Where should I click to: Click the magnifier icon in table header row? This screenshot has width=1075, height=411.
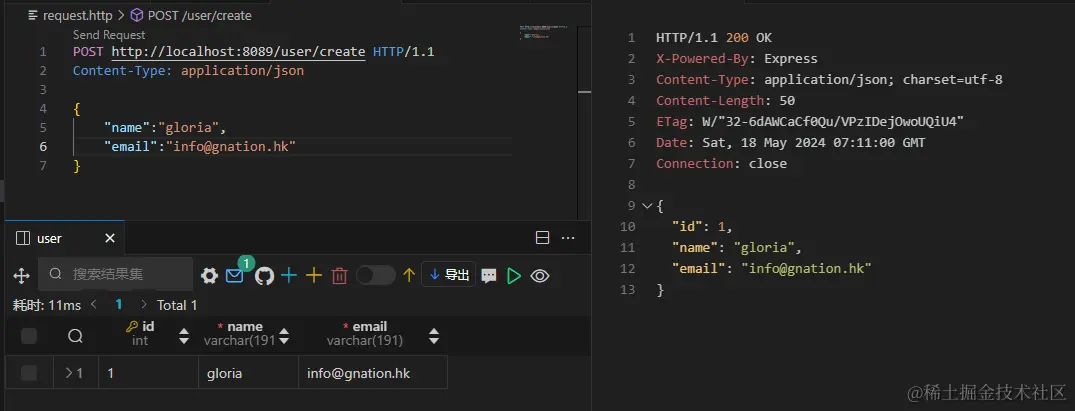75,336
